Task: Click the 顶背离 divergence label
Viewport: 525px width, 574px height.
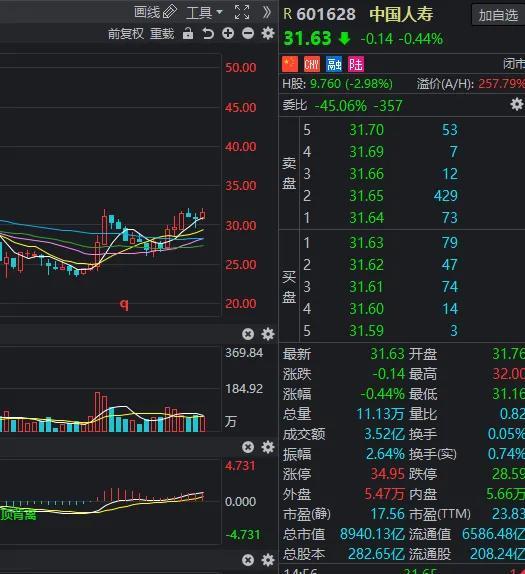Action: click(18, 514)
